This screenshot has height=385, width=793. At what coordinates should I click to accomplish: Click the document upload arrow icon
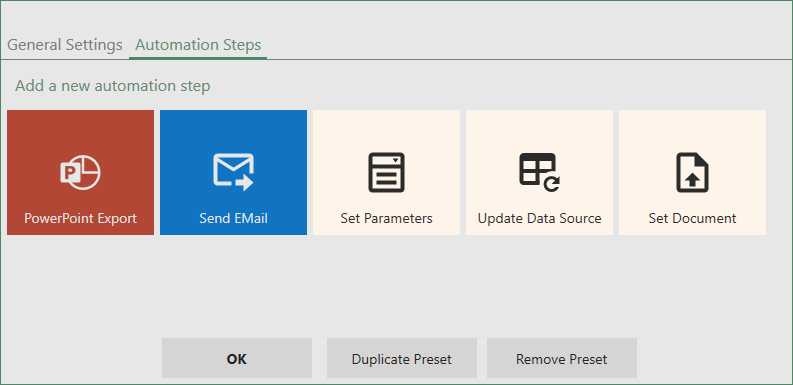[692, 172]
